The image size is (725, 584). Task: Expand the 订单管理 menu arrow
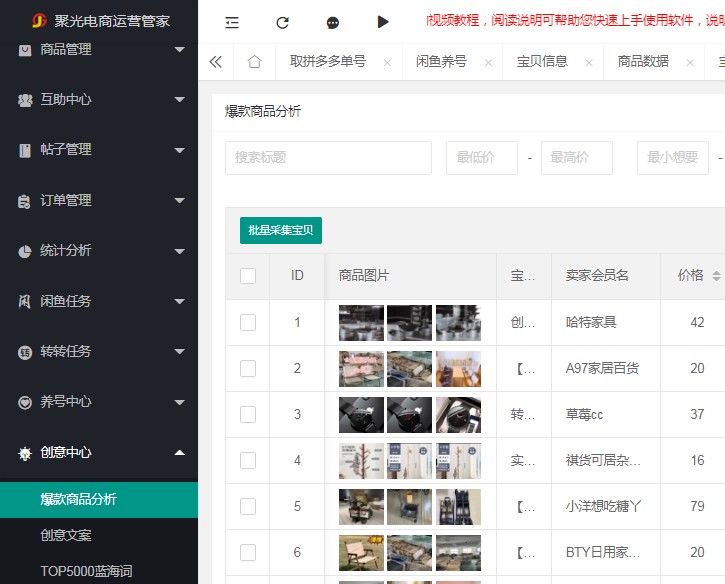click(x=179, y=200)
